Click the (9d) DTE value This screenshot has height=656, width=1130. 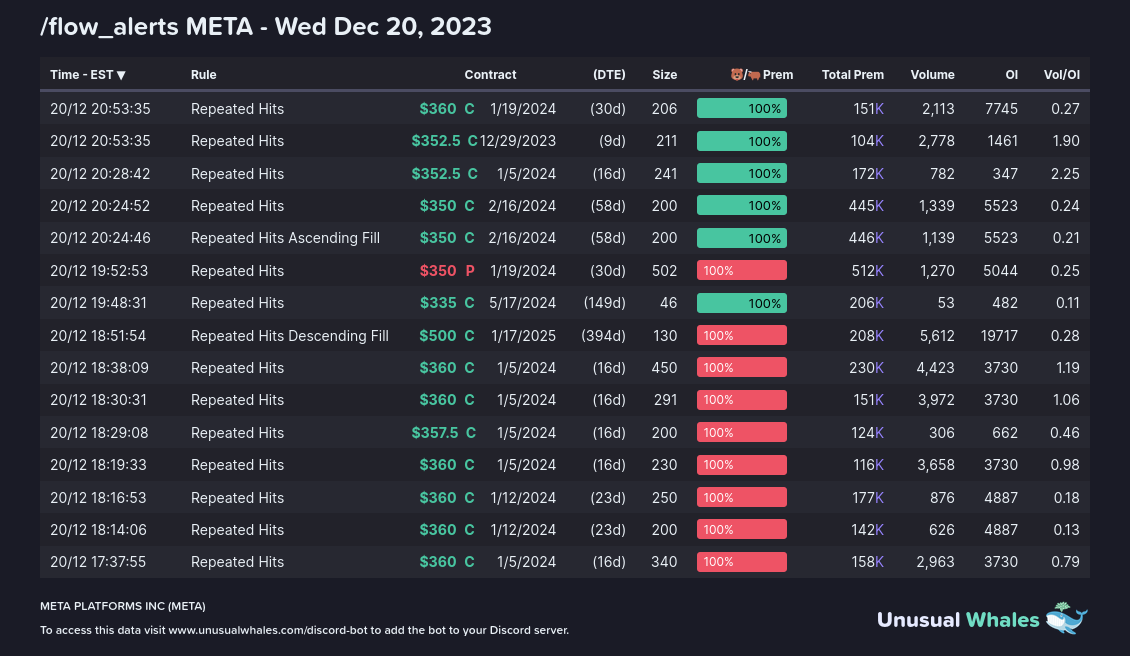(x=613, y=141)
